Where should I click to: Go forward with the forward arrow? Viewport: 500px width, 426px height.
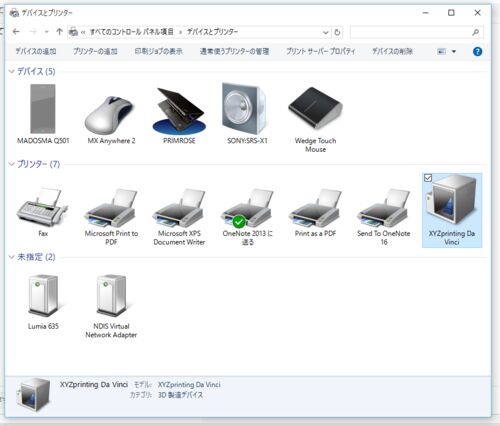(33, 32)
